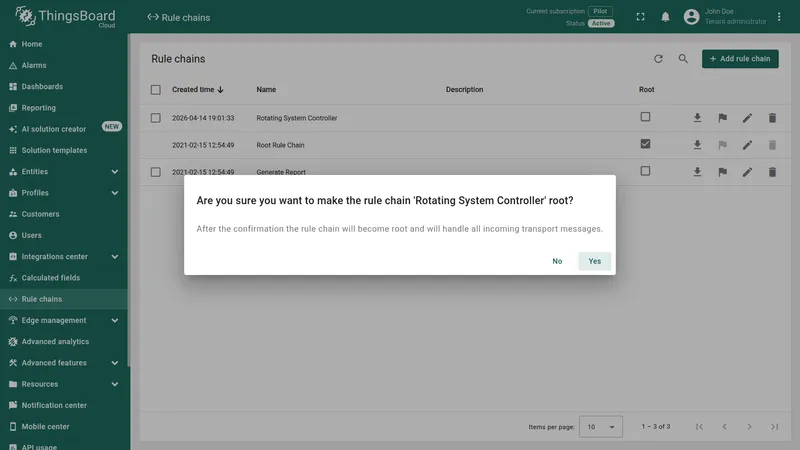800x450 pixels.
Task: Expand Advanced features chevron
Action: pyautogui.click(x=115, y=363)
